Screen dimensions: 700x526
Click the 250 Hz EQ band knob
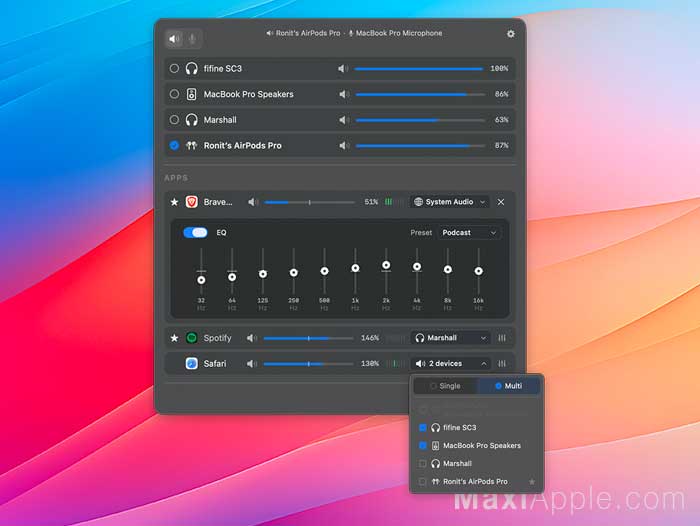(294, 272)
